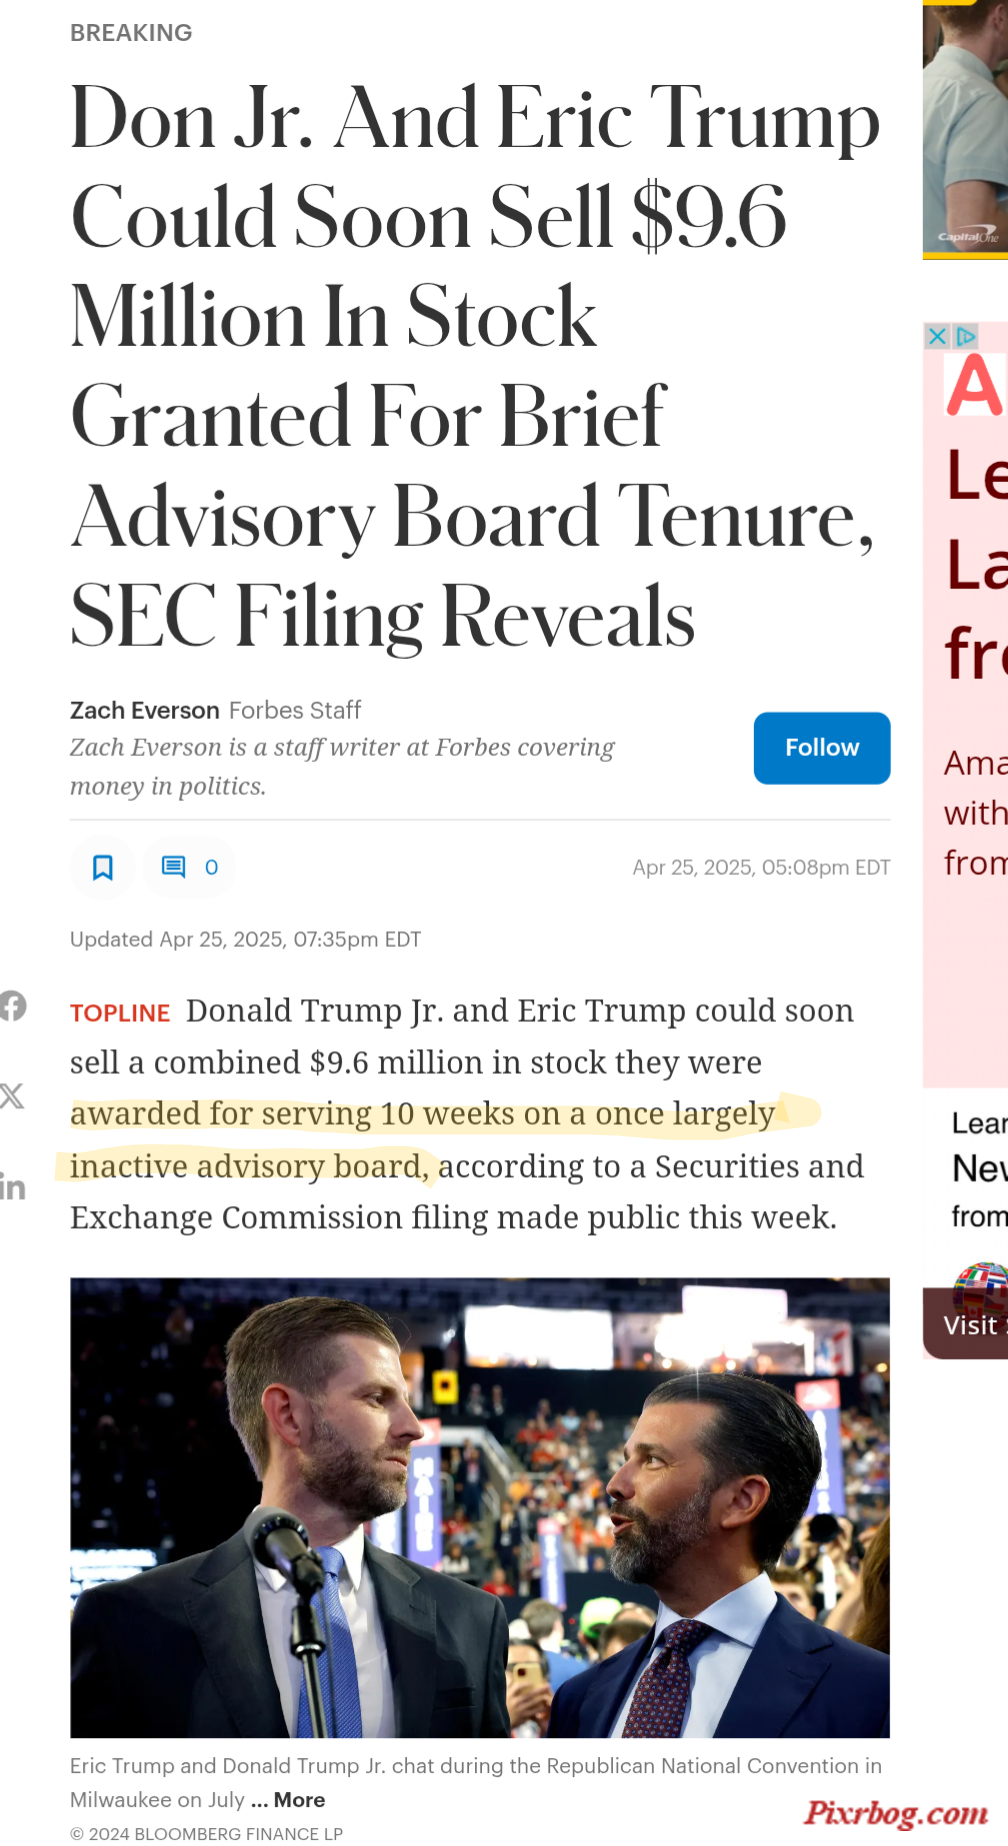The image size is (1008, 1846).
Task: Follow author Zach Everson
Action: coord(822,748)
